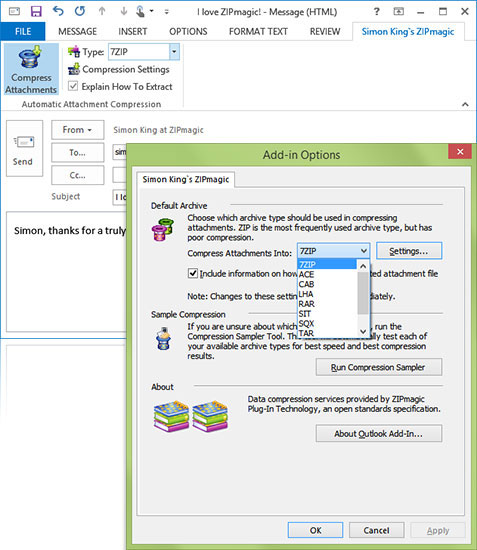Click the envelope icon on Send button
Image resolution: width=477 pixels, height=550 pixels.
tap(23, 142)
